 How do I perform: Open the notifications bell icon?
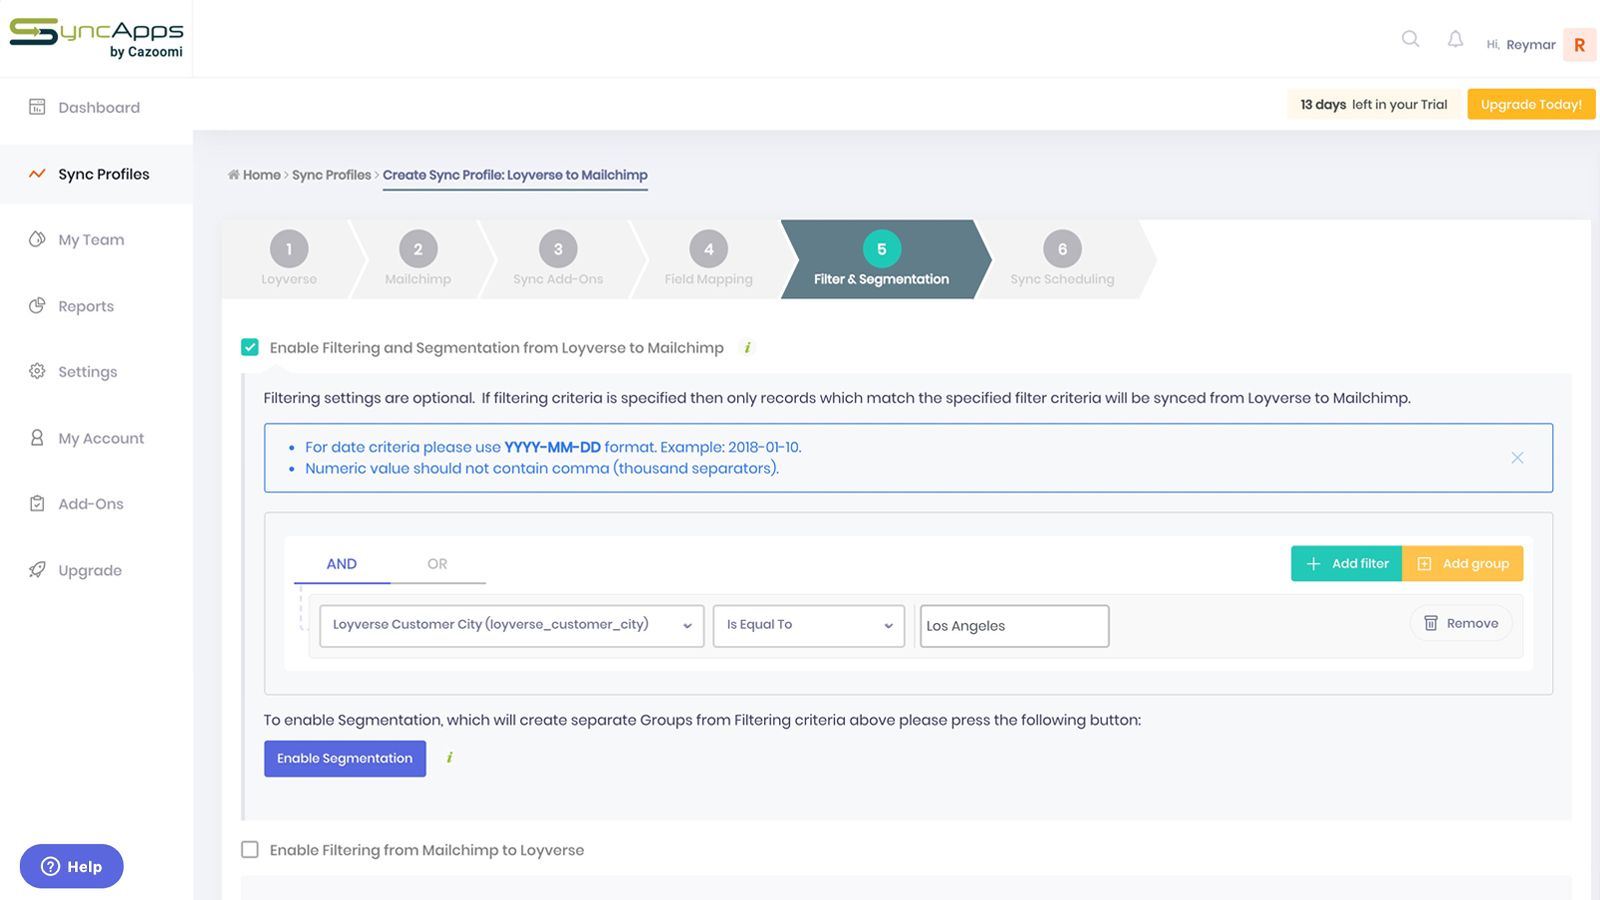pyautogui.click(x=1455, y=39)
